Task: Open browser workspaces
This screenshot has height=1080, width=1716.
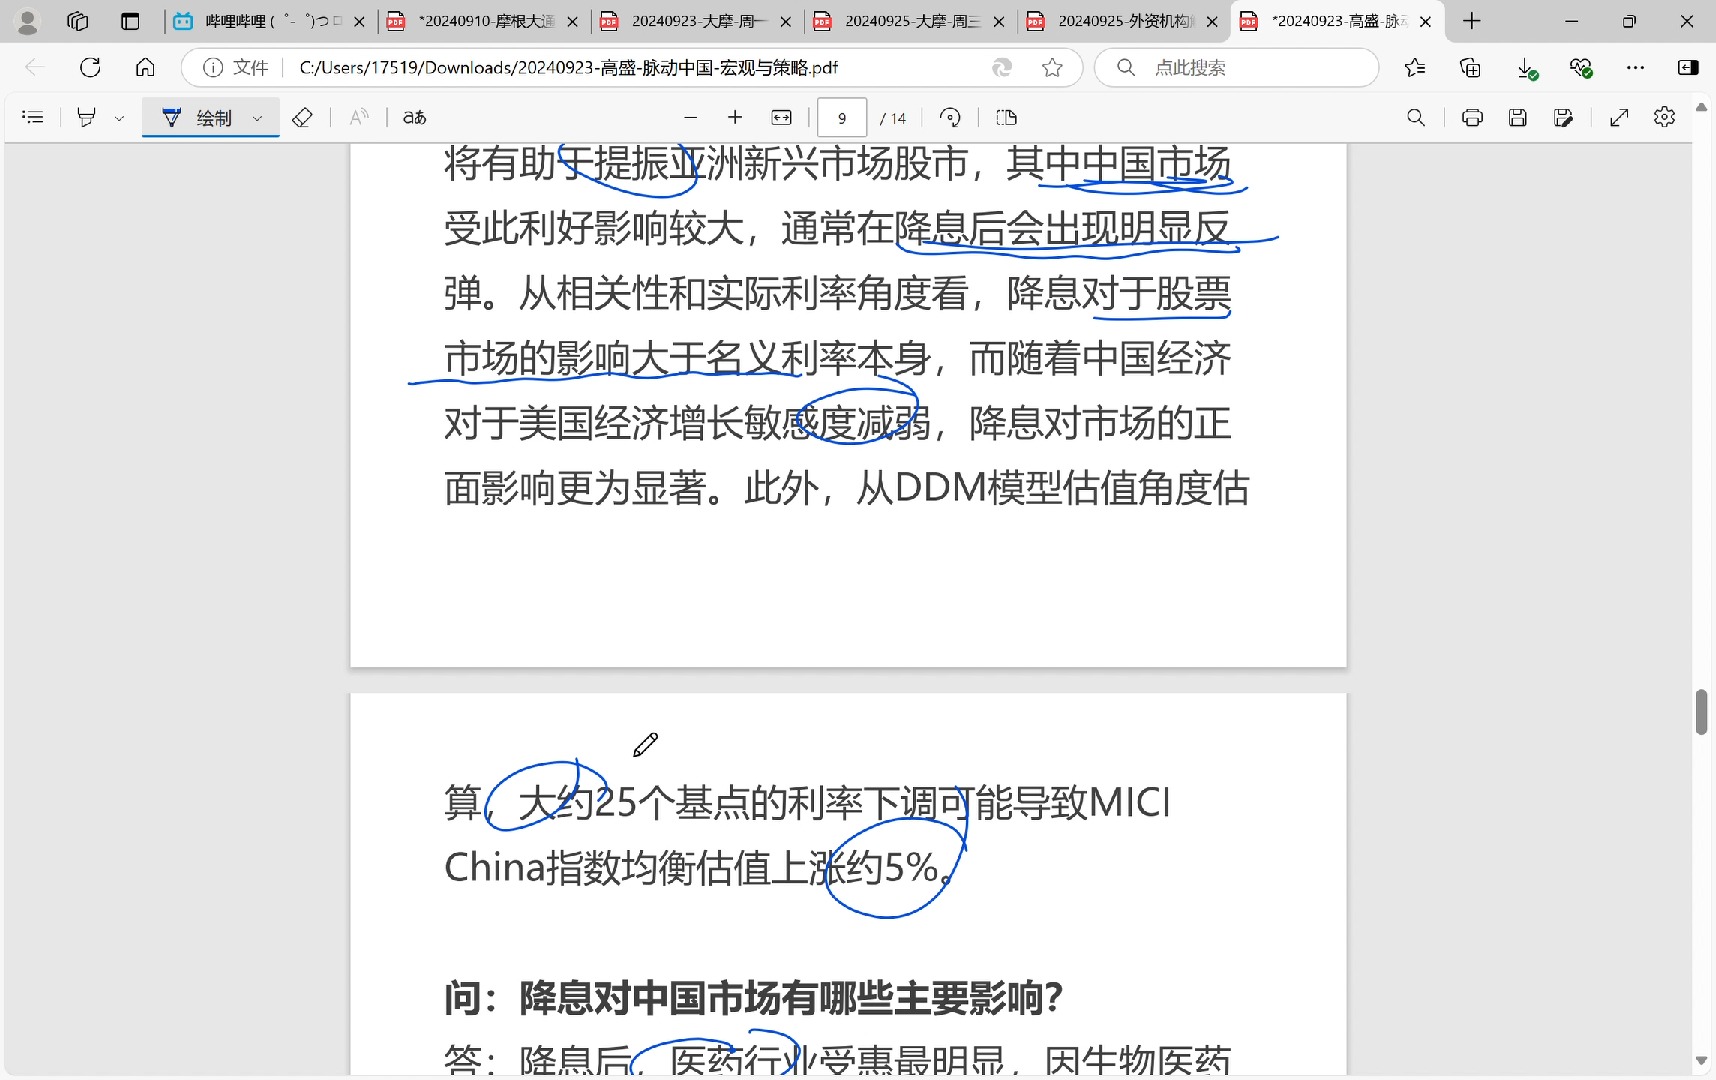Action: tap(78, 21)
